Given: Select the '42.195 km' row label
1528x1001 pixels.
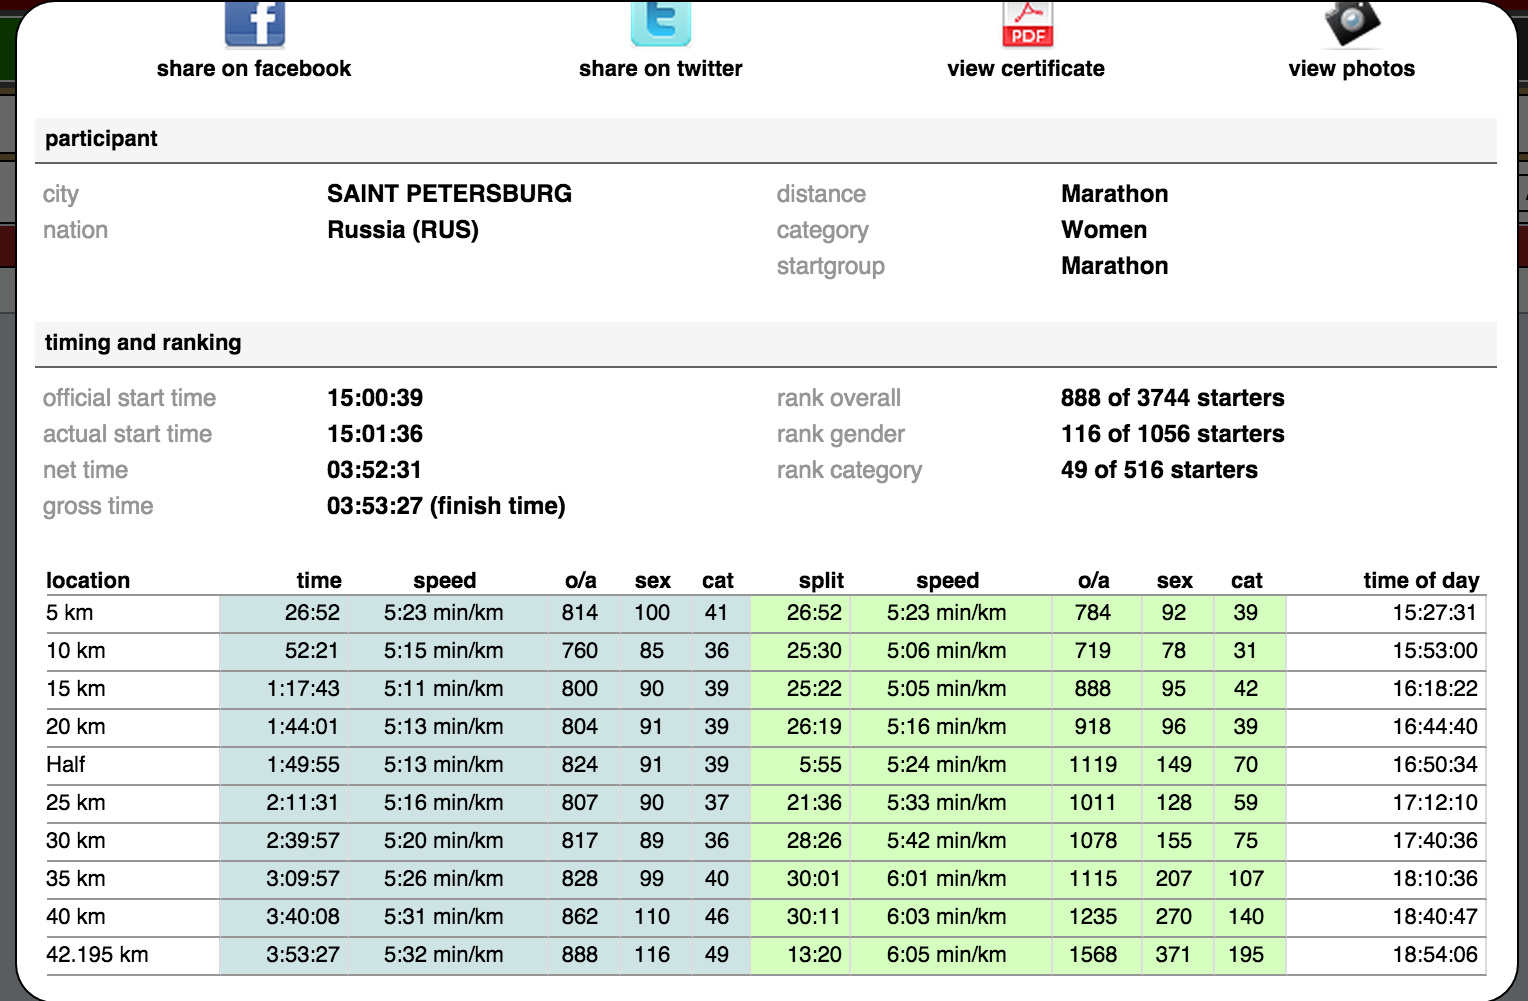Looking at the screenshot, I should pyautogui.click(x=97, y=955).
